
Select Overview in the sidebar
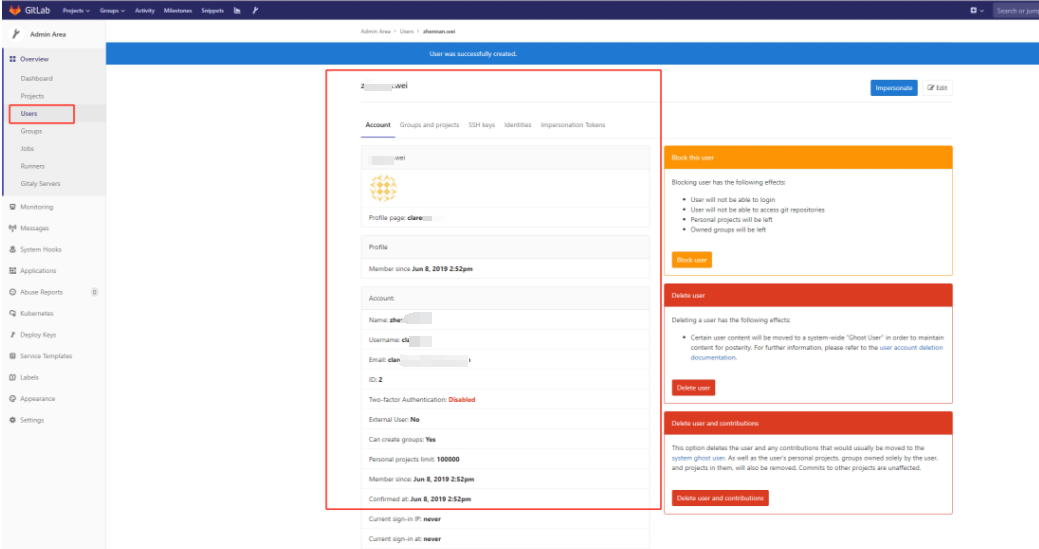click(x=34, y=59)
